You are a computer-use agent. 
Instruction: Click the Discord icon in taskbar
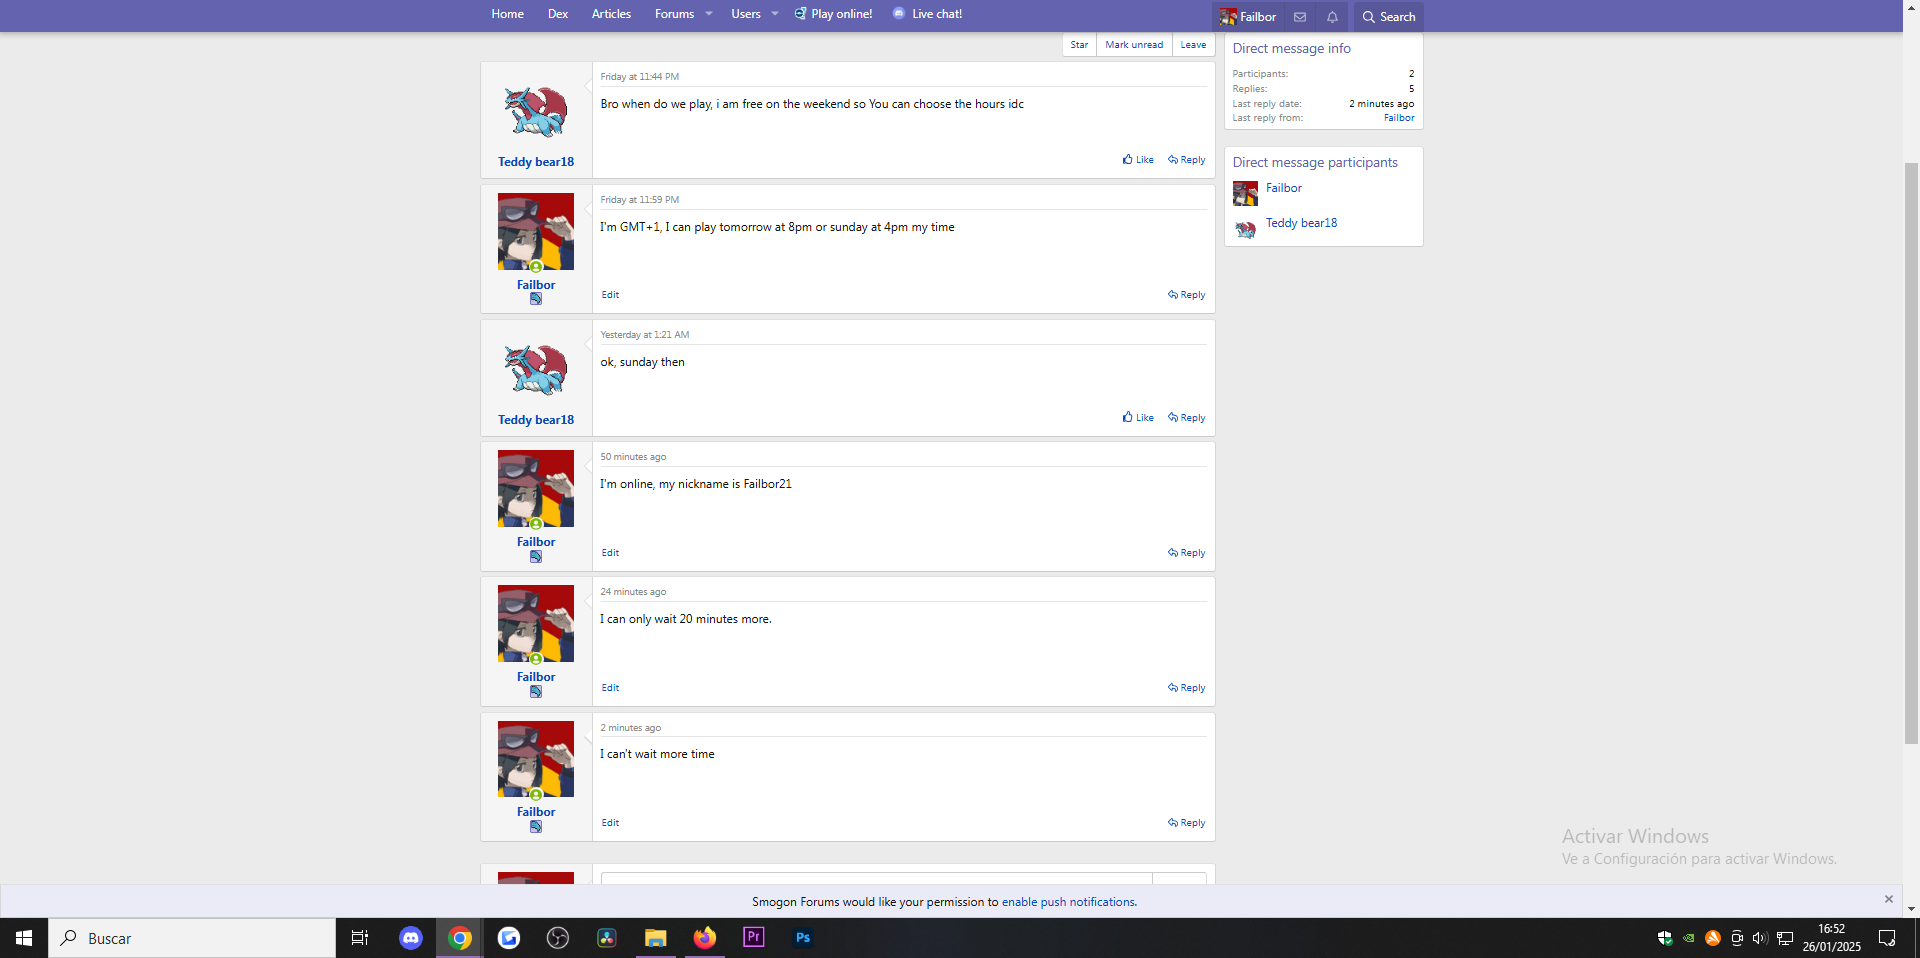point(411,938)
